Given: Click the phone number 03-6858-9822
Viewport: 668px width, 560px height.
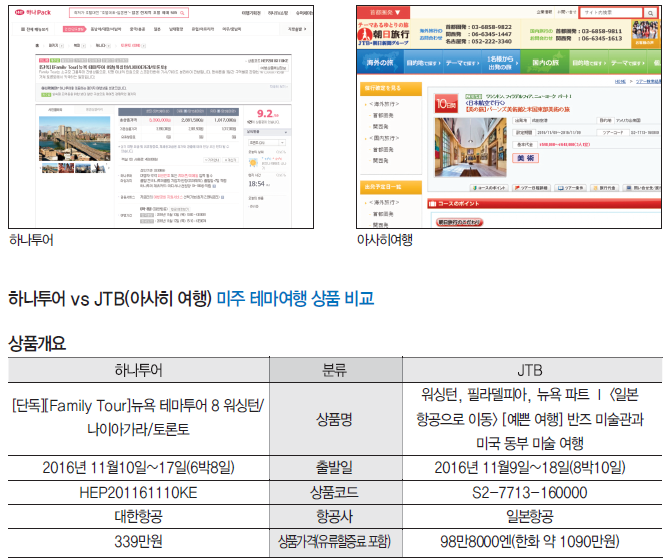Looking at the screenshot, I should [491, 27].
